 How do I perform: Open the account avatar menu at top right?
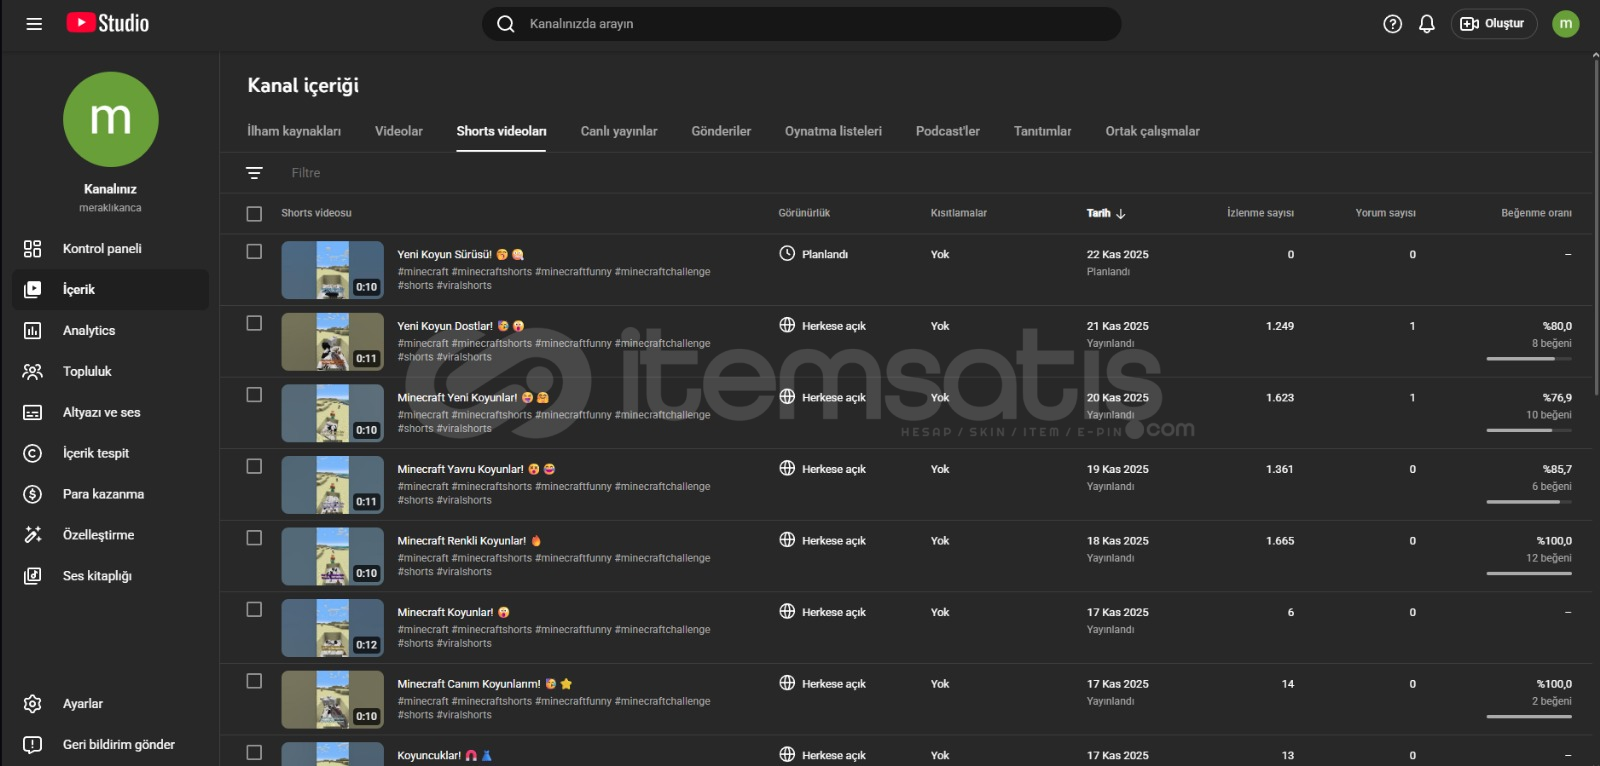[1565, 24]
